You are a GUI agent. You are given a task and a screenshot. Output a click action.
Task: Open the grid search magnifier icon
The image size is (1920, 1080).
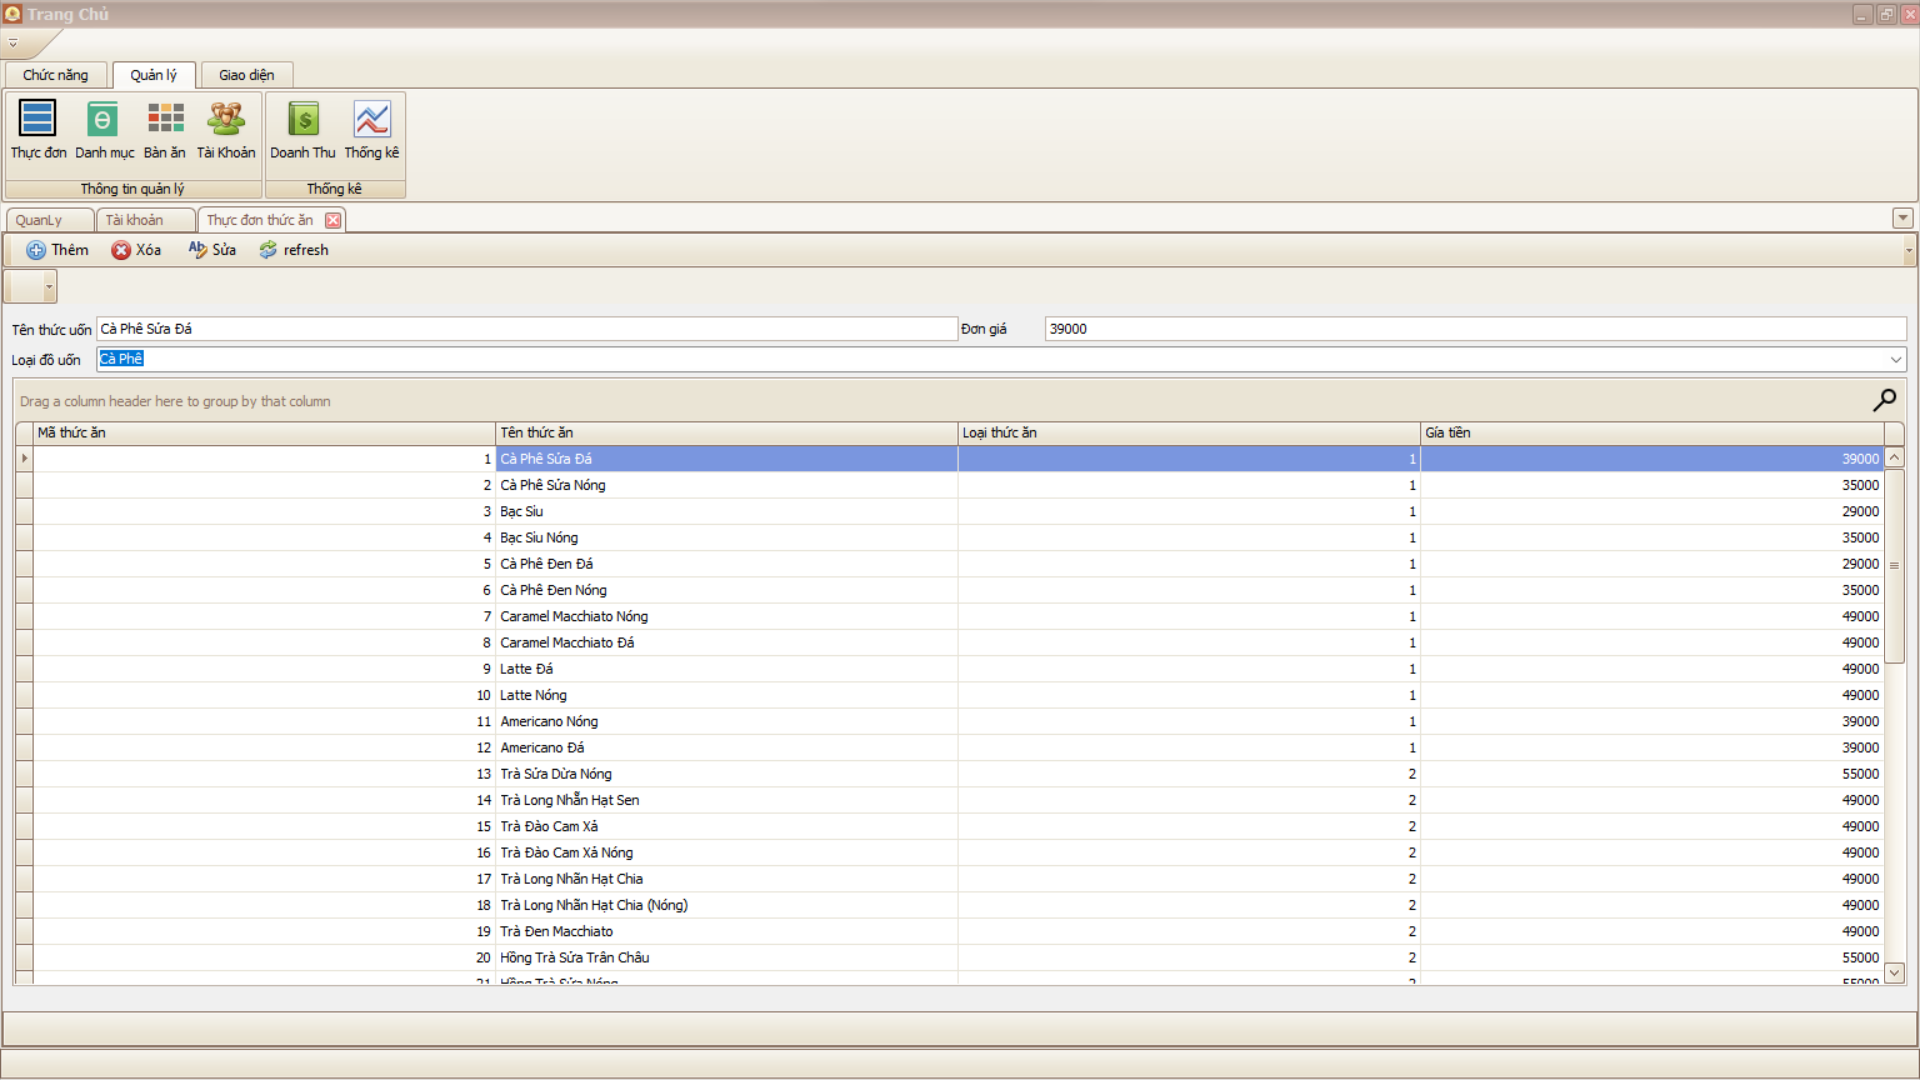point(1884,400)
